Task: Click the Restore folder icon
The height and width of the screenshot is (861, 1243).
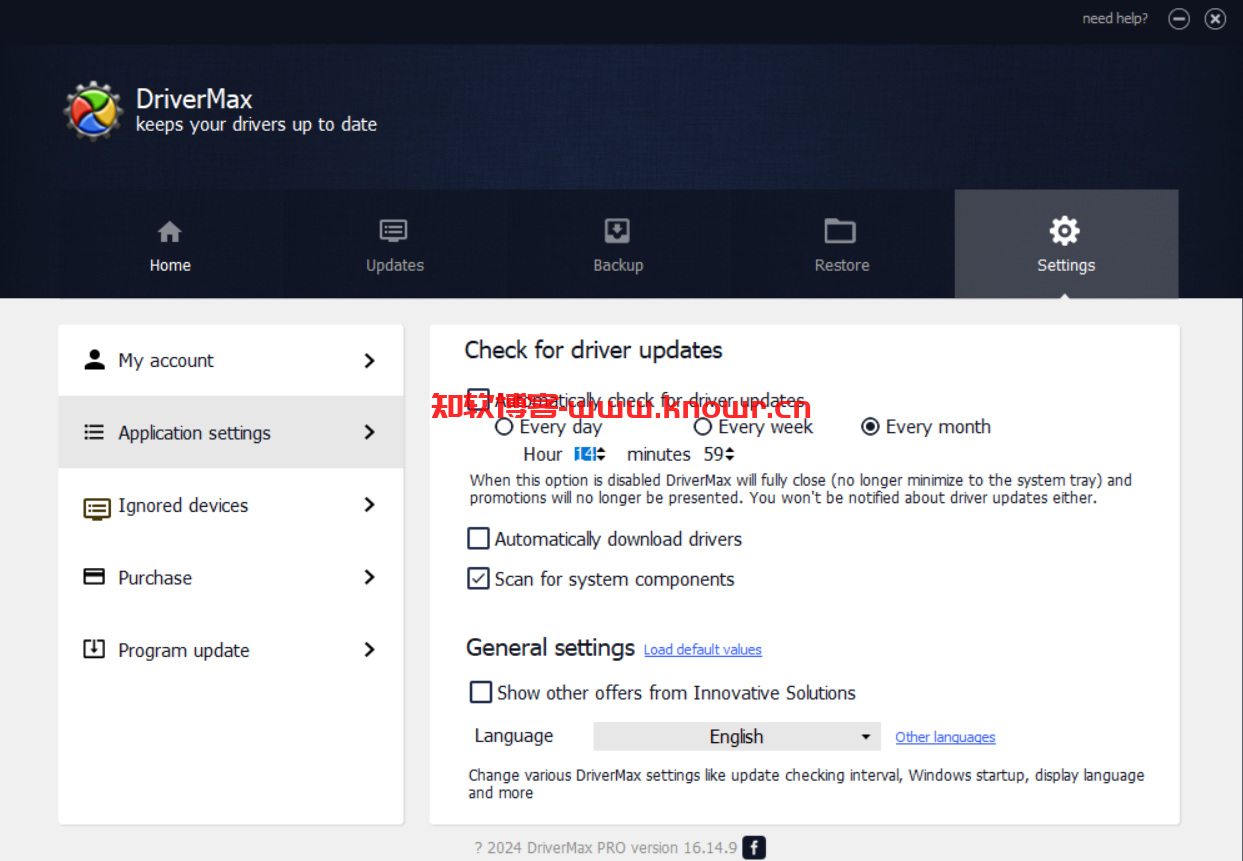Action: click(840, 231)
